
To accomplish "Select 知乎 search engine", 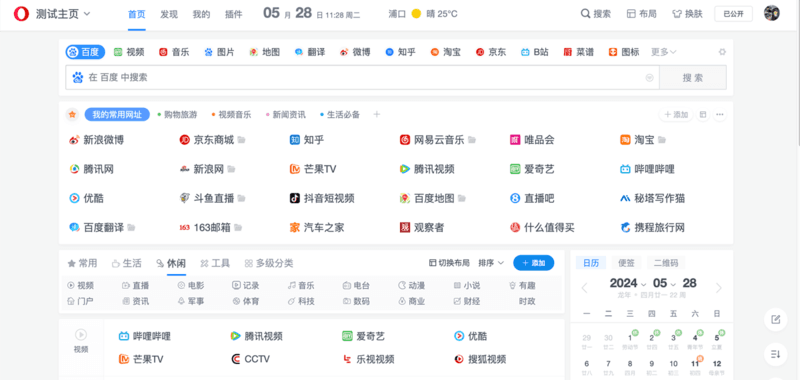I will (x=401, y=52).
